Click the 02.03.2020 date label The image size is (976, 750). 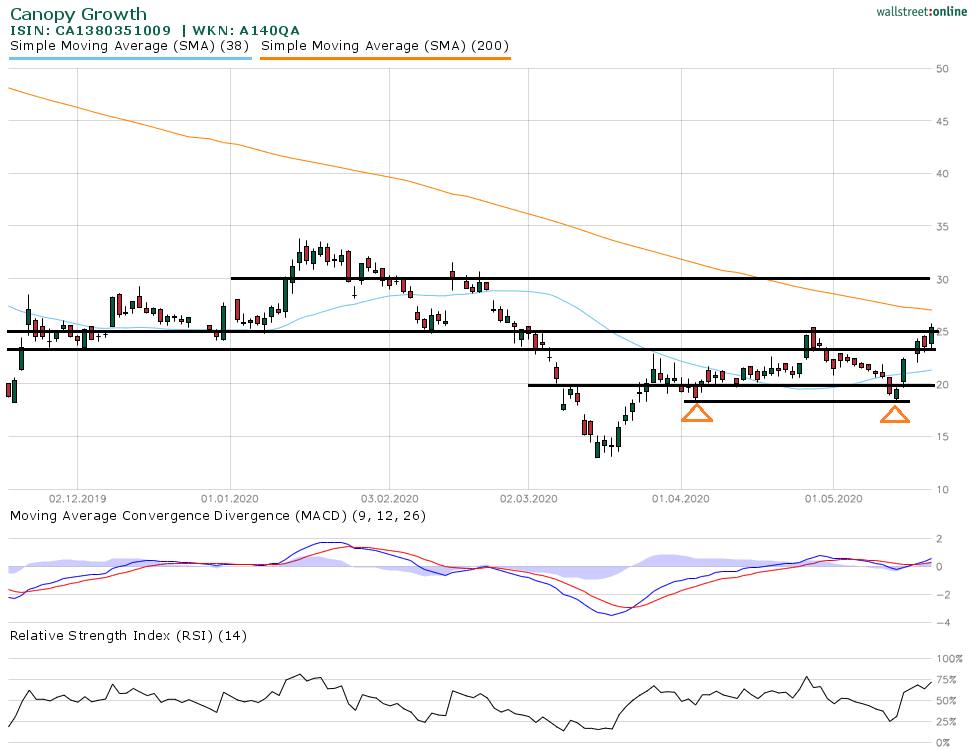[x=528, y=499]
